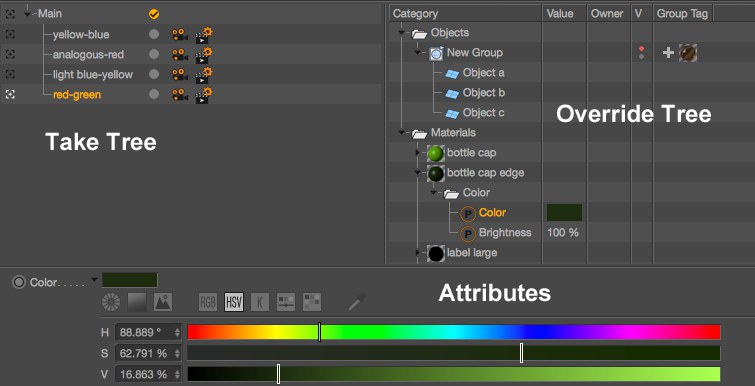This screenshot has width=755, height=386.
Task: Click the S value stepper arrows
Action: point(177,353)
